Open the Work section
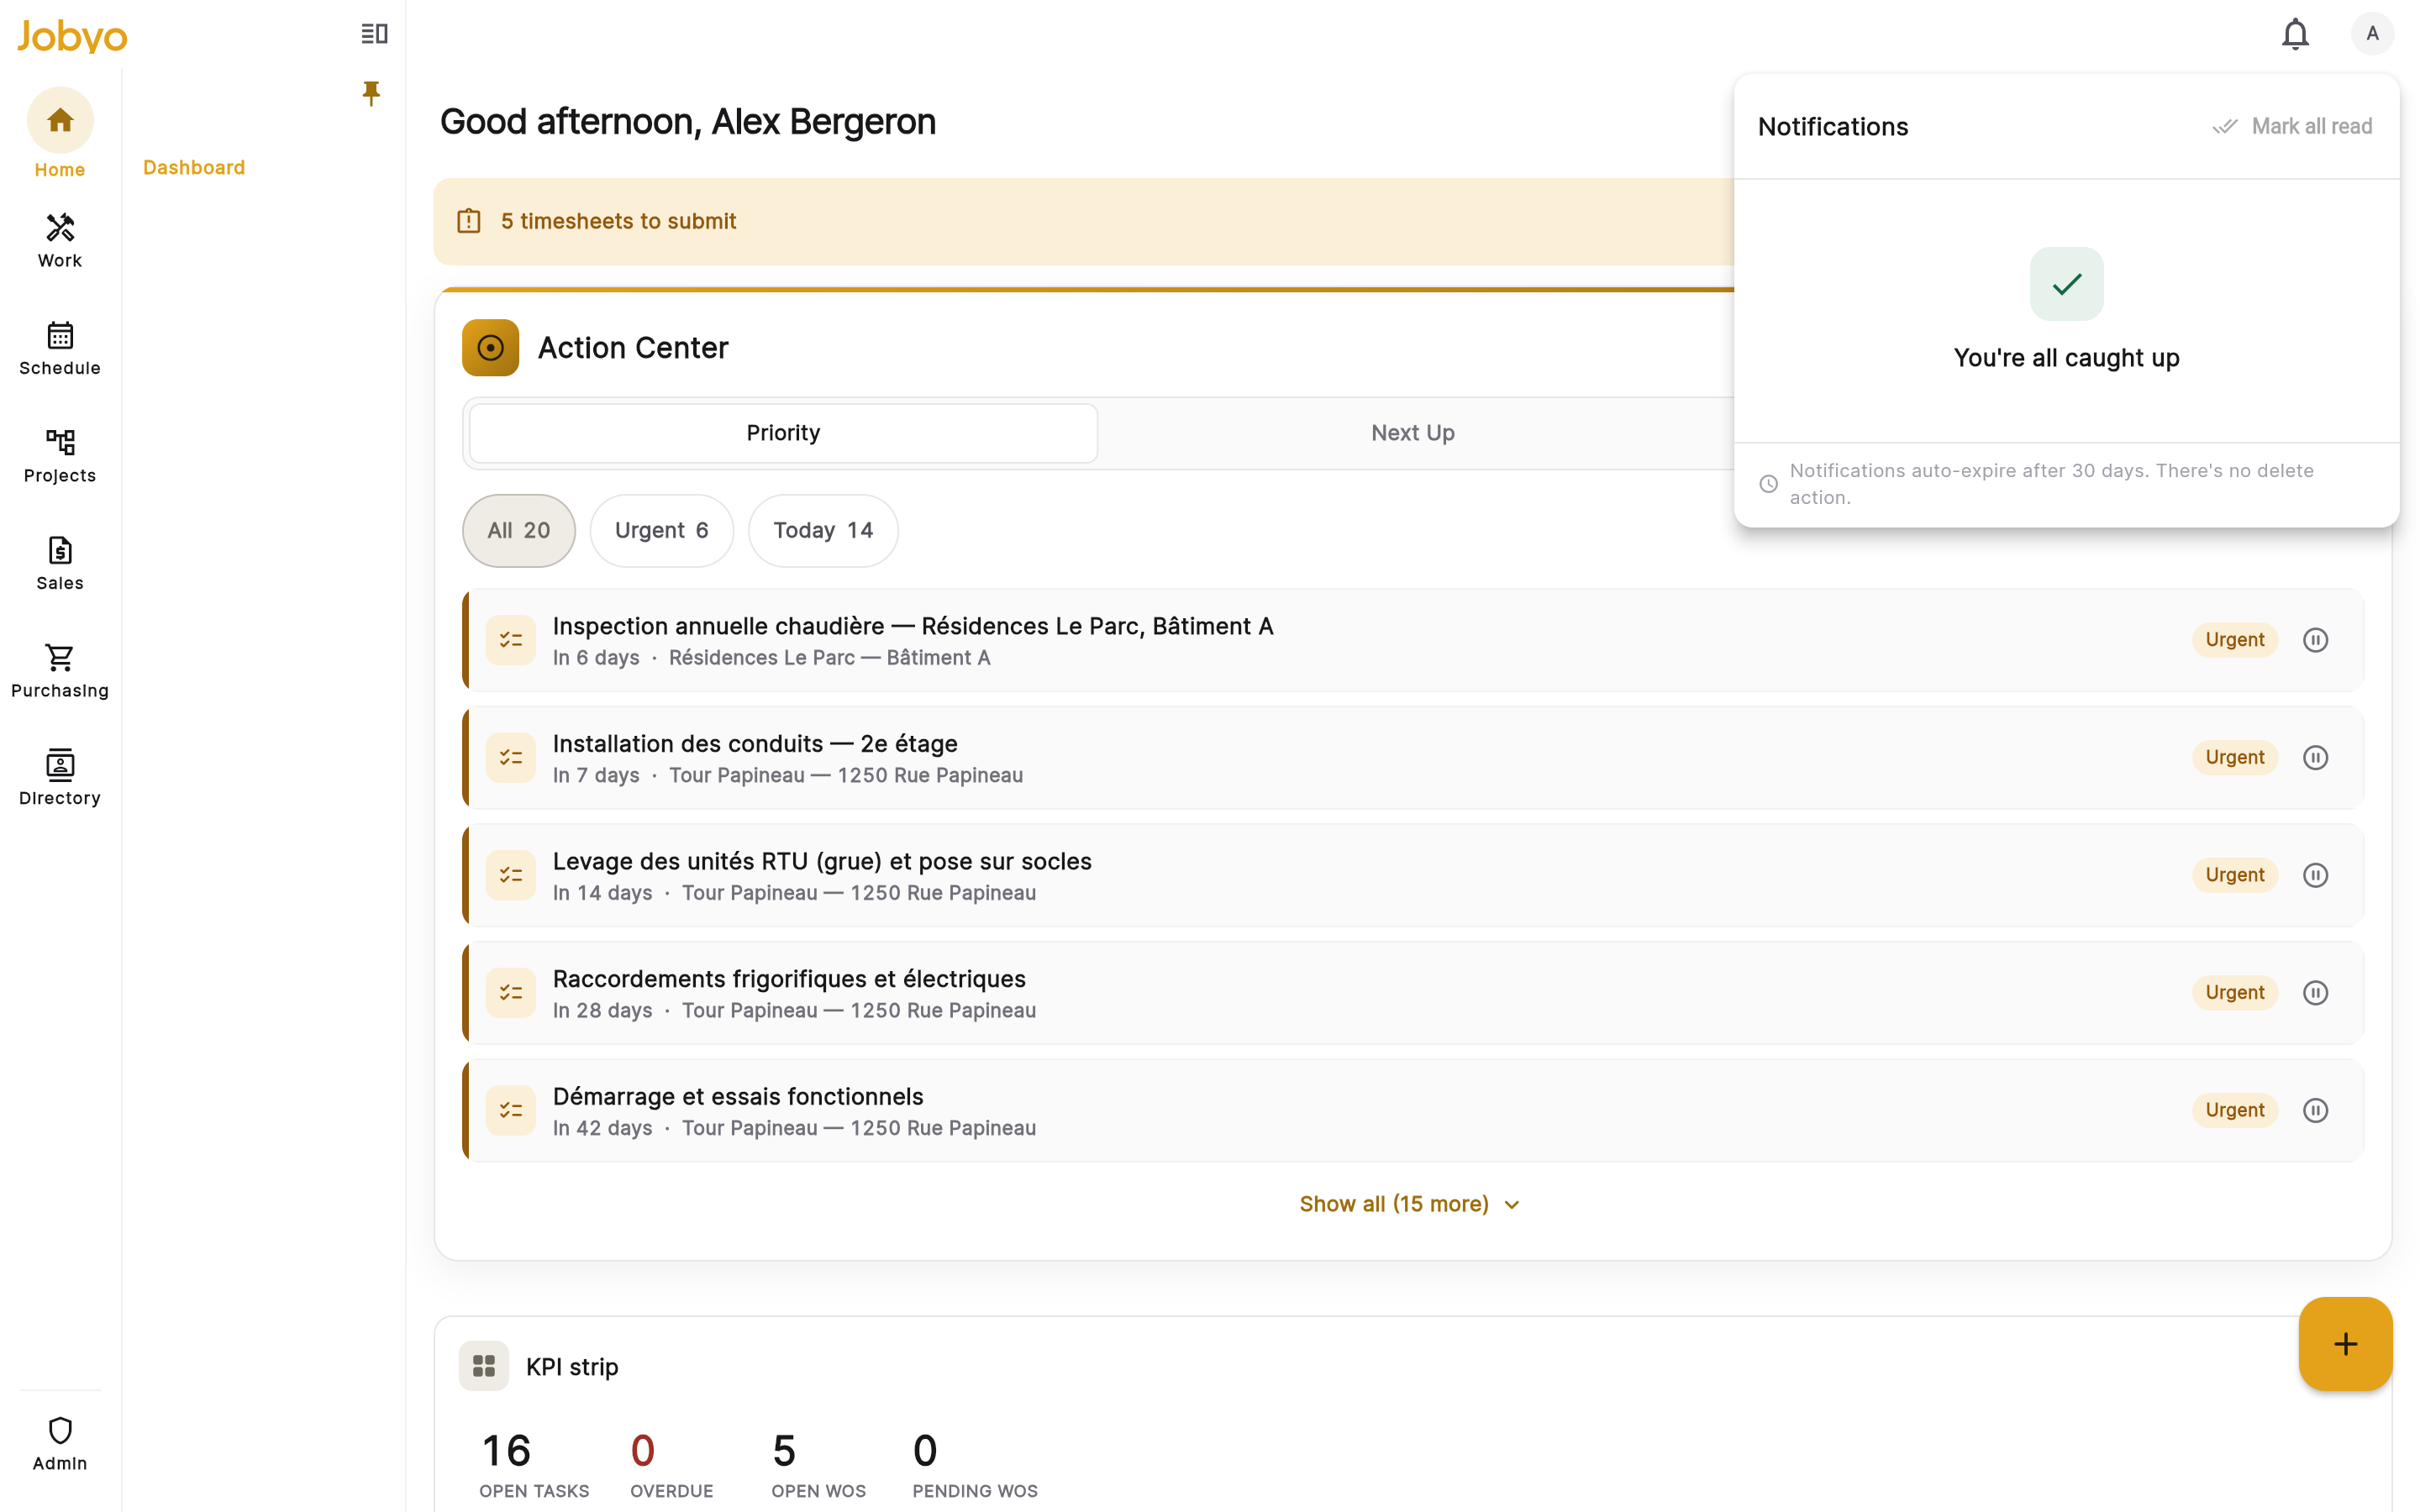The width and height of the screenshot is (2420, 1512). coord(60,241)
